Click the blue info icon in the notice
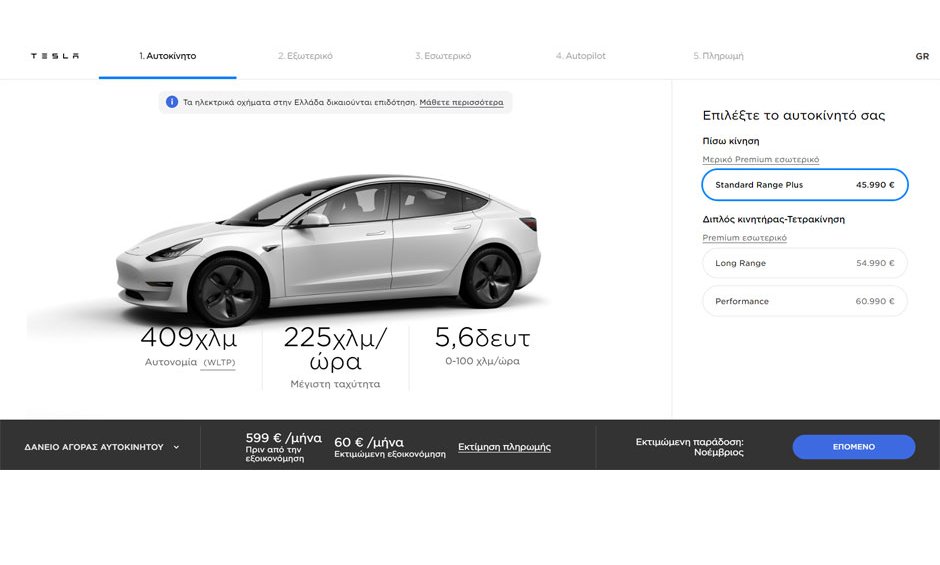The height and width of the screenshot is (565, 940). tap(171, 102)
